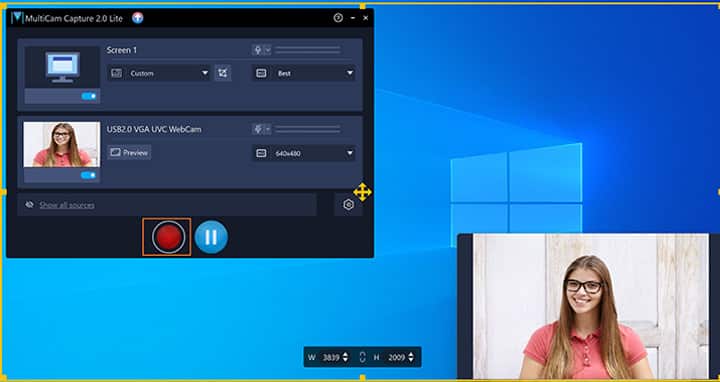Screen dimensions: 720x382
Task: Click the webcam thumbnail in source list
Action: click(x=62, y=144)
